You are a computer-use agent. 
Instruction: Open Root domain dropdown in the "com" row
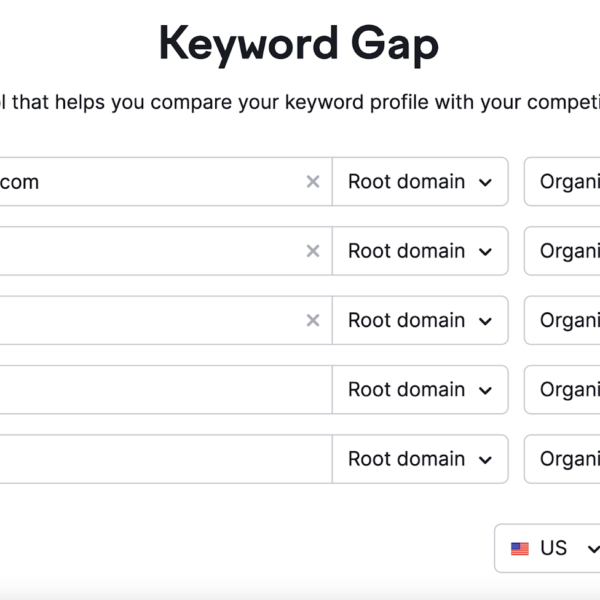tap(420, 182)
